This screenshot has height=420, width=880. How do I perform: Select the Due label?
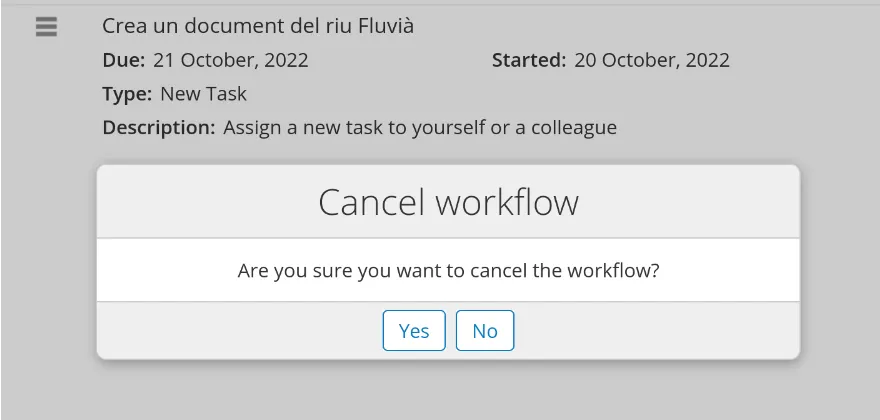(124, 60)
